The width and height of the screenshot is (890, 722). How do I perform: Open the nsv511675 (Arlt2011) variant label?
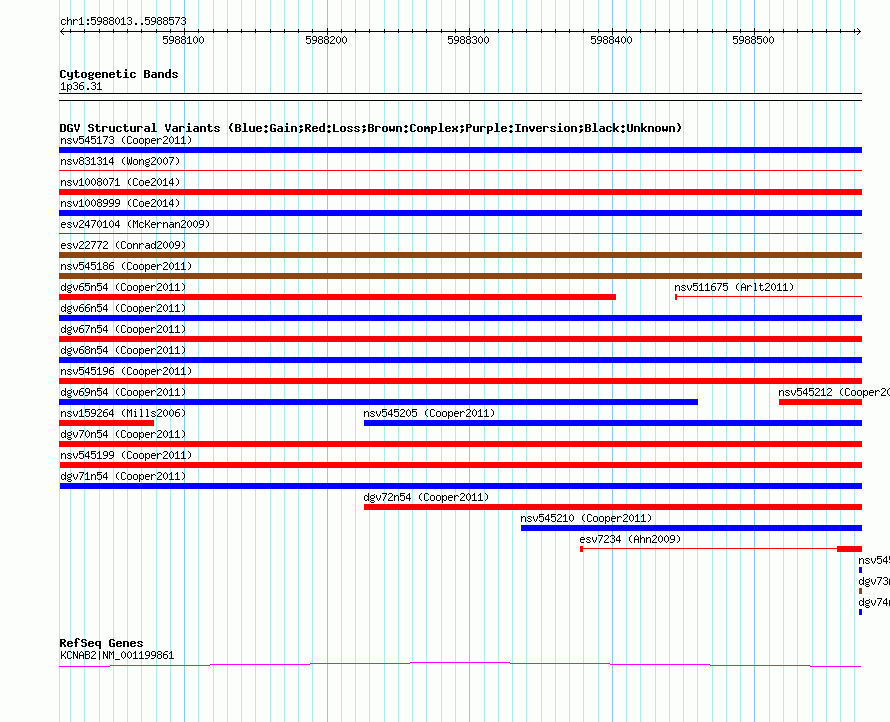[734, 287]
